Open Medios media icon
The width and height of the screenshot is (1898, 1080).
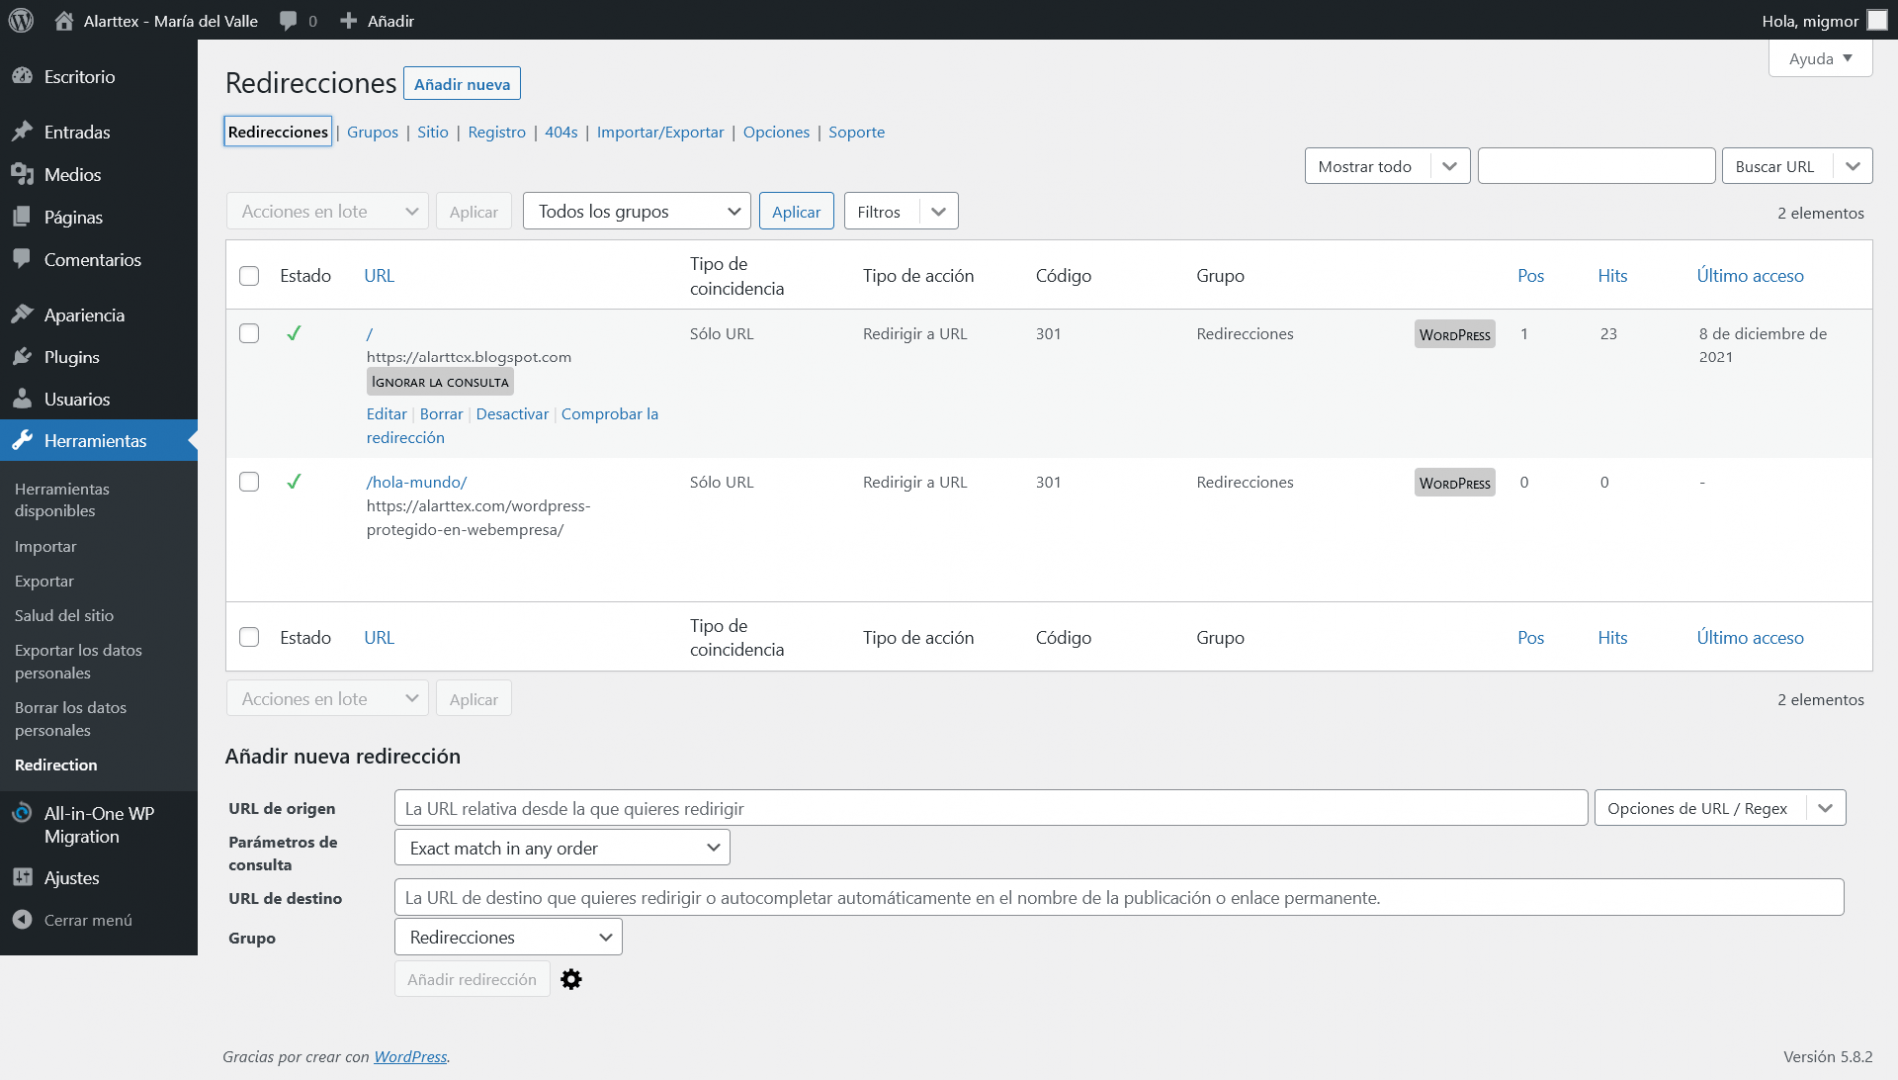tap(22, 174)
